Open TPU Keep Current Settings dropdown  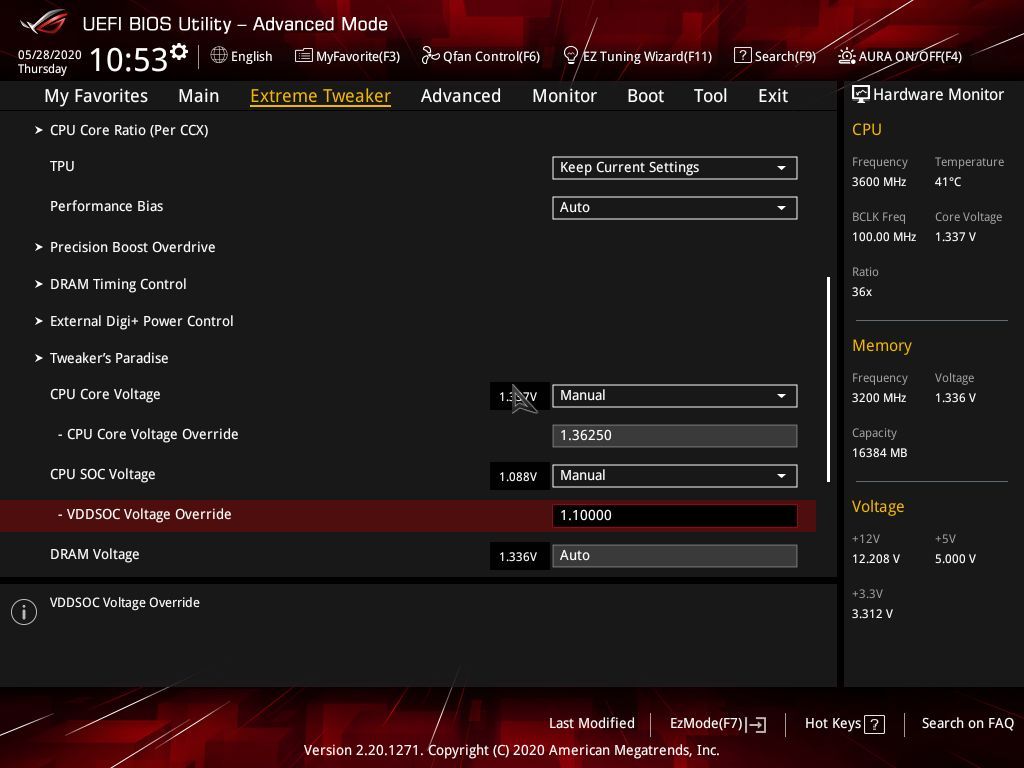pos(675,168)
